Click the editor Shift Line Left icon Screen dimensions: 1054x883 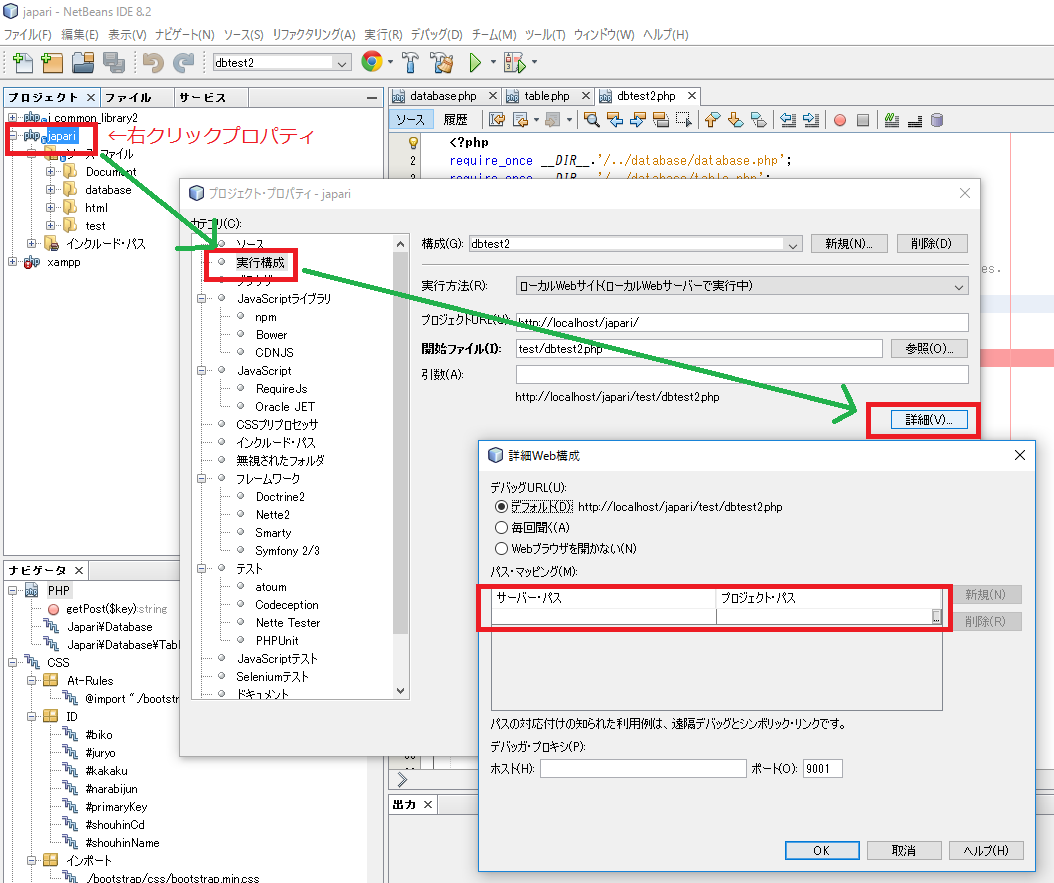coord(788,120)
